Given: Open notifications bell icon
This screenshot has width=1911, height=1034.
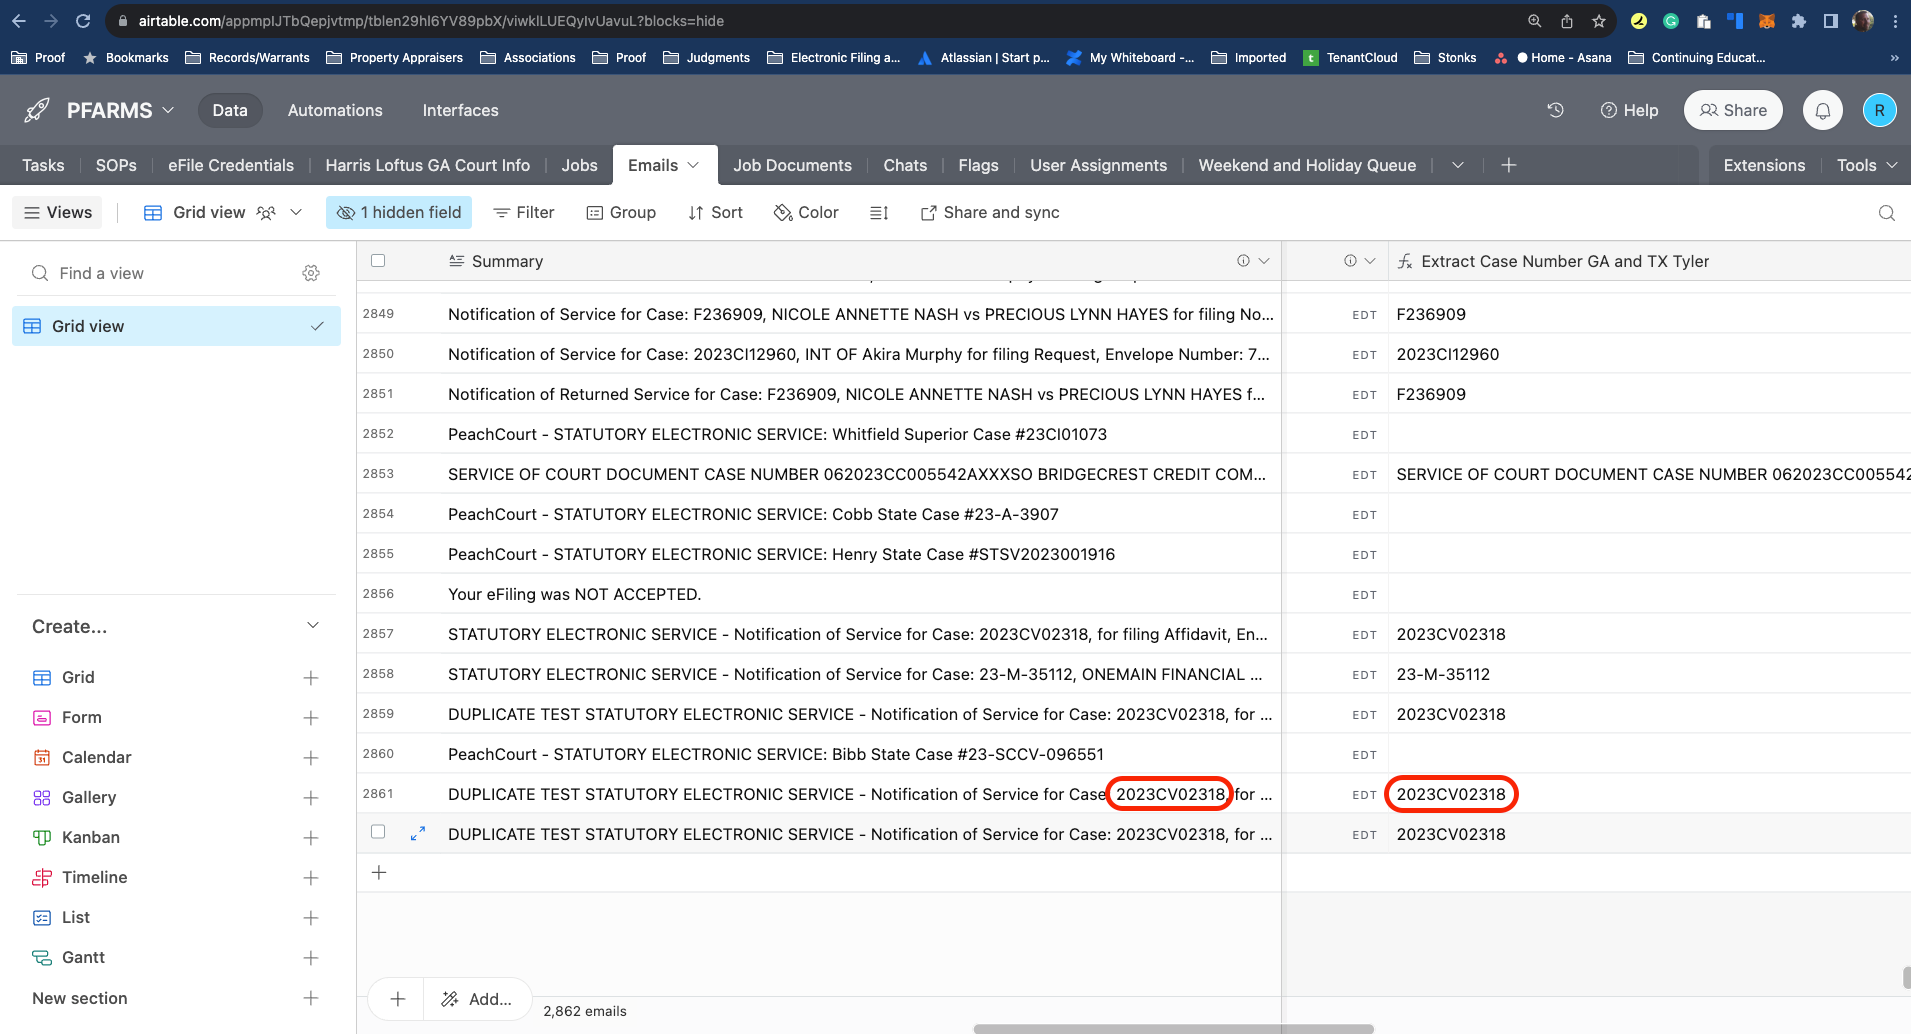Looking at the screenshot, I should click(x=1823, y=110).
